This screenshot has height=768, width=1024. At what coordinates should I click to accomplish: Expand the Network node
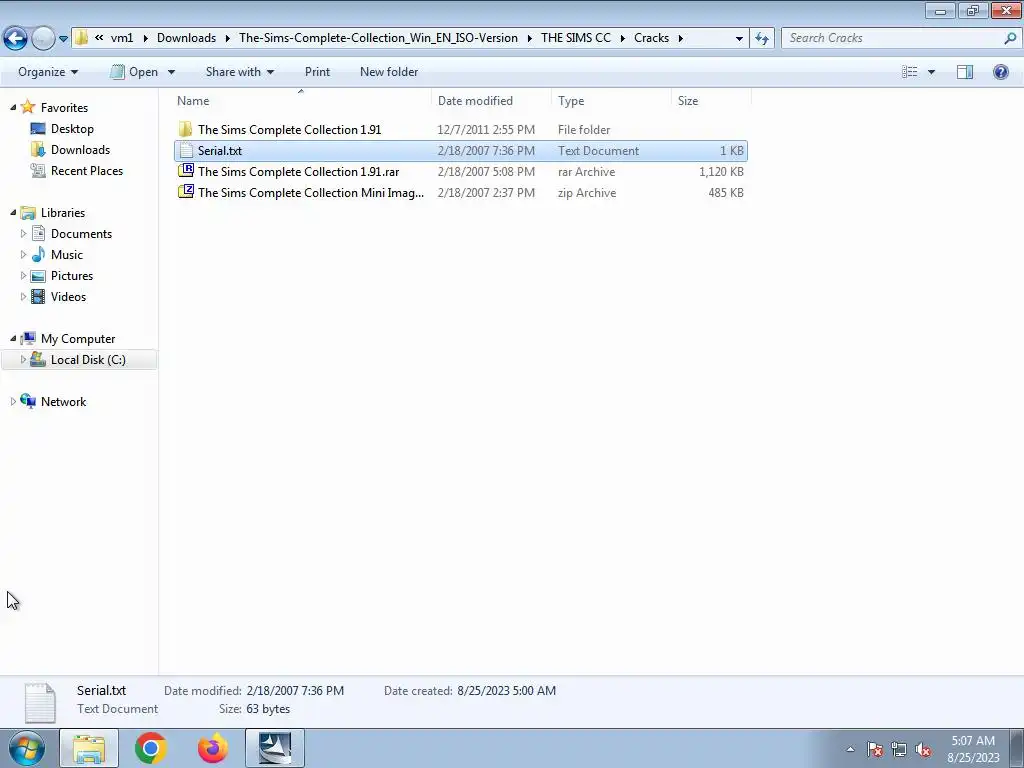point(13,402)
